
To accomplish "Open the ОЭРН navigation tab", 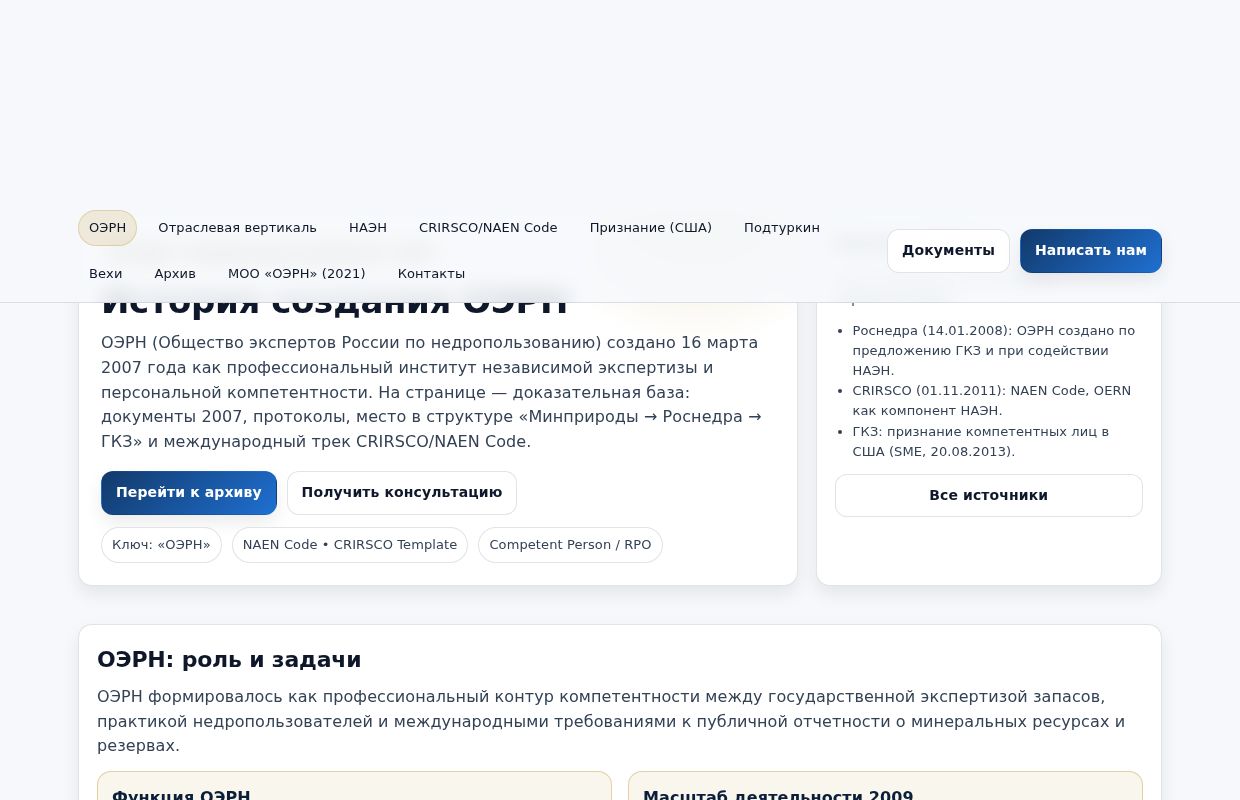I will [107, 228].
